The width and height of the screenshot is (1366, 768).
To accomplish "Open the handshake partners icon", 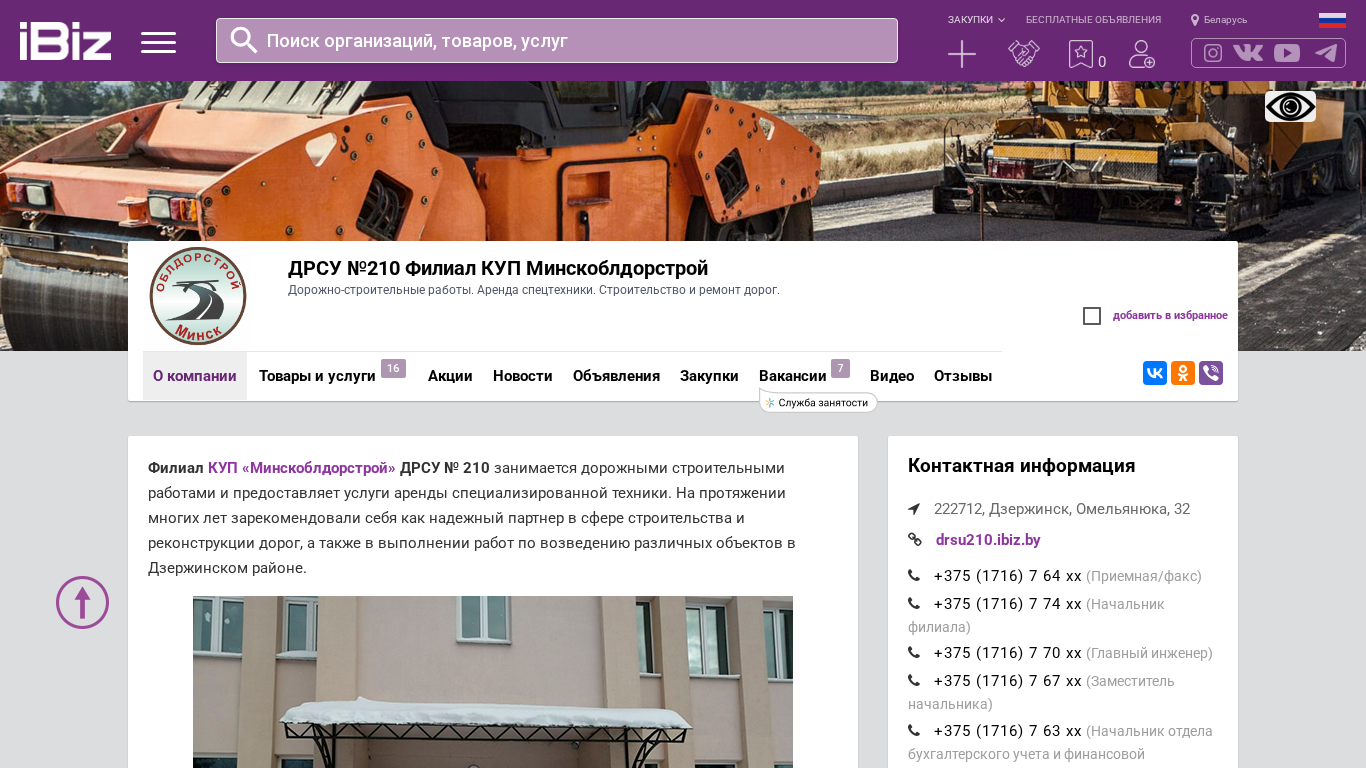I will click(x=1024, y=54).
